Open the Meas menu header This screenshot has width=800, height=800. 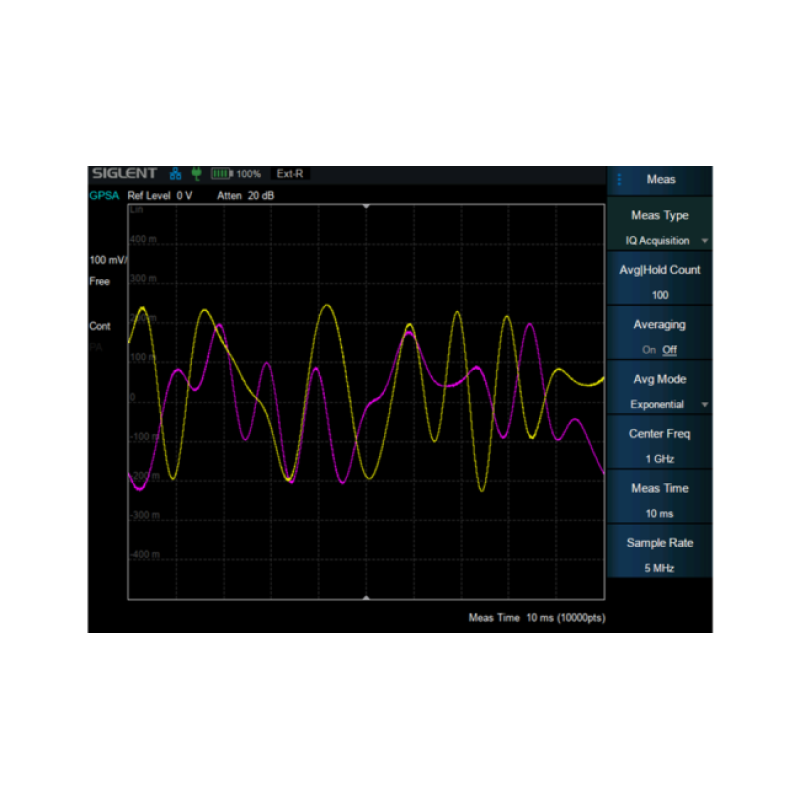click(661, 180)
